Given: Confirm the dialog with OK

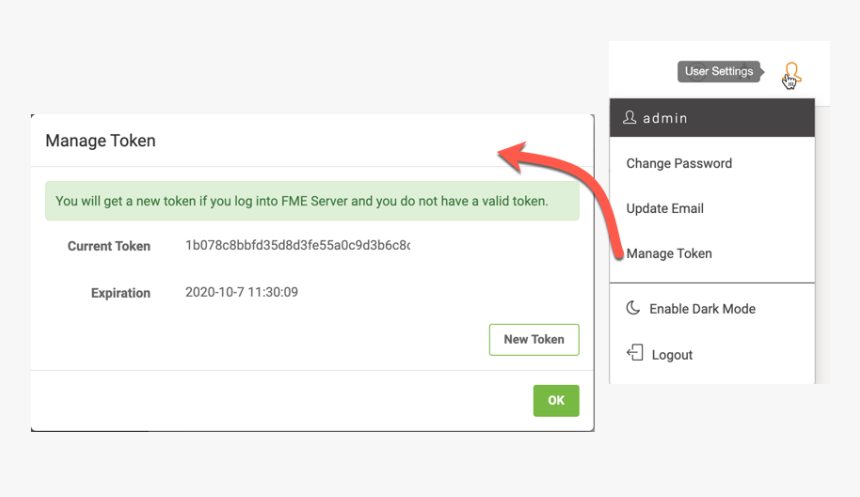Looking at the screenshot, I should 556,400.
